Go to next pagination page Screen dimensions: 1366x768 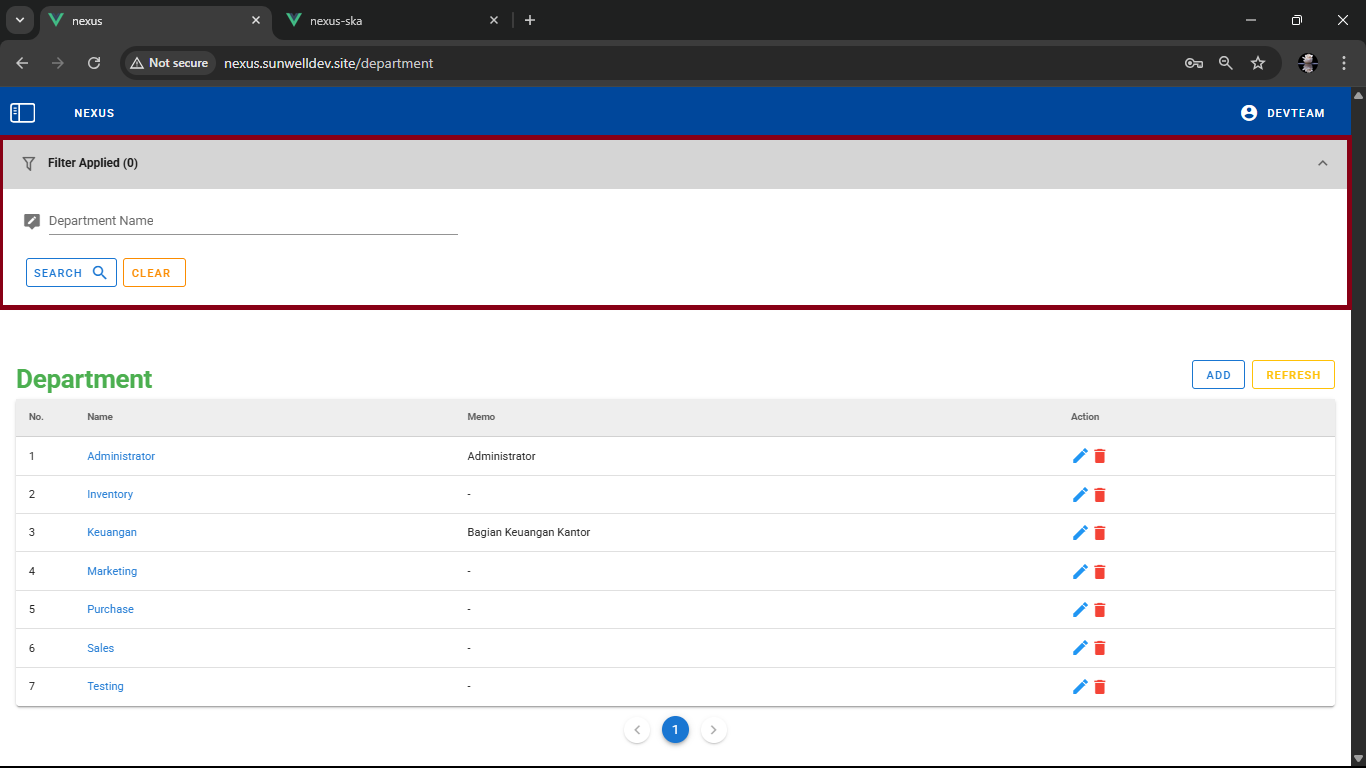(713, 730)
